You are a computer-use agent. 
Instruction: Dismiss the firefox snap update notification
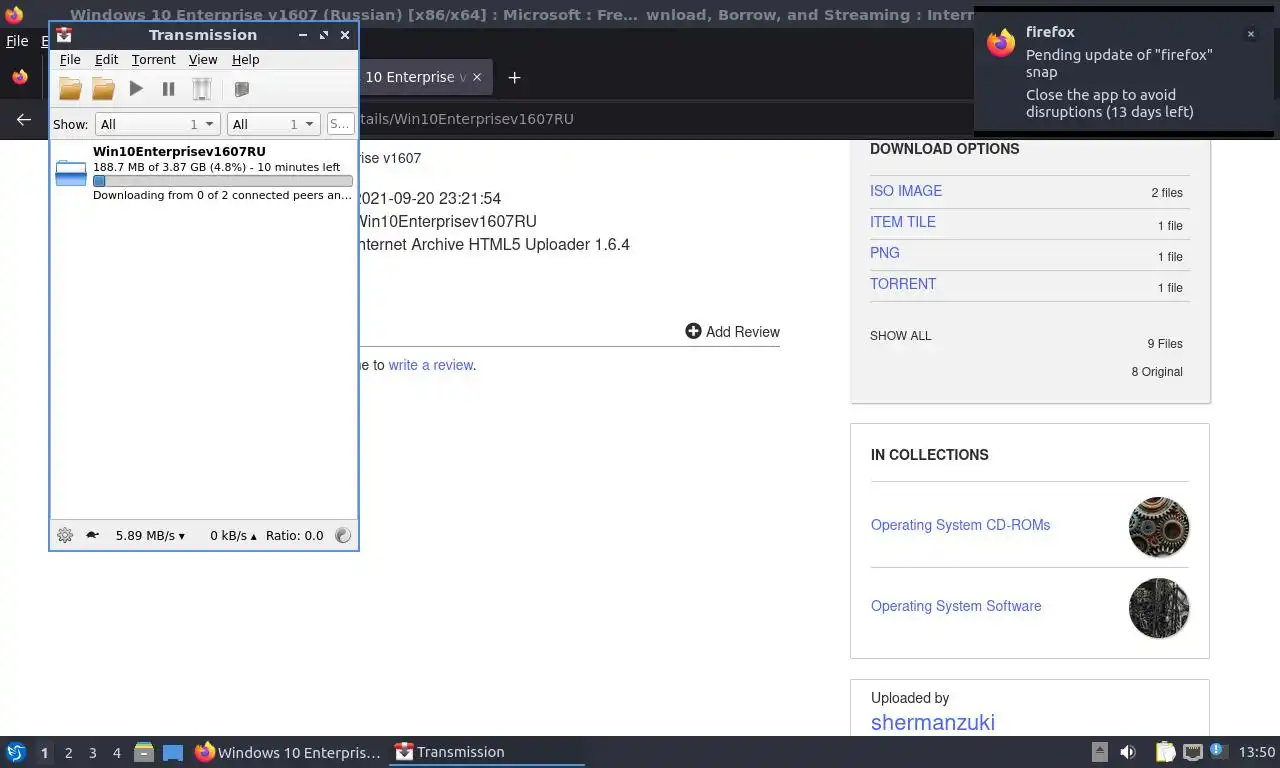coord(1250,34)
